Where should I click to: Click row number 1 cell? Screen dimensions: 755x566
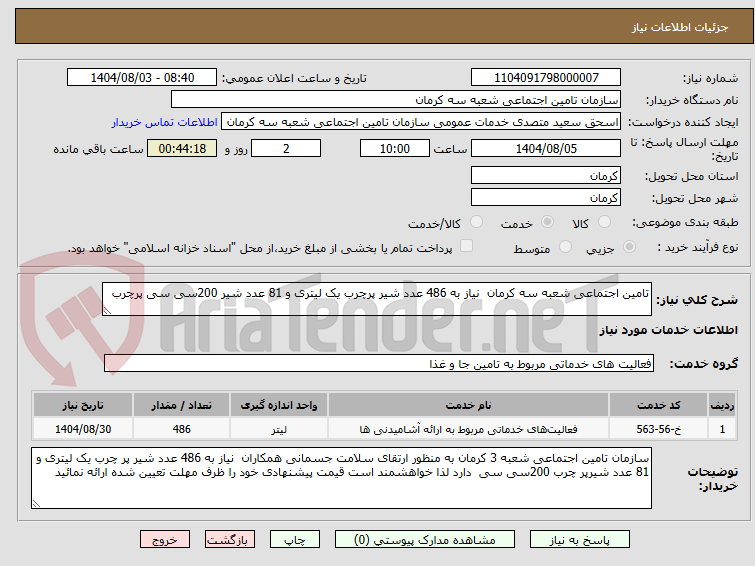(x=722, y=429)
